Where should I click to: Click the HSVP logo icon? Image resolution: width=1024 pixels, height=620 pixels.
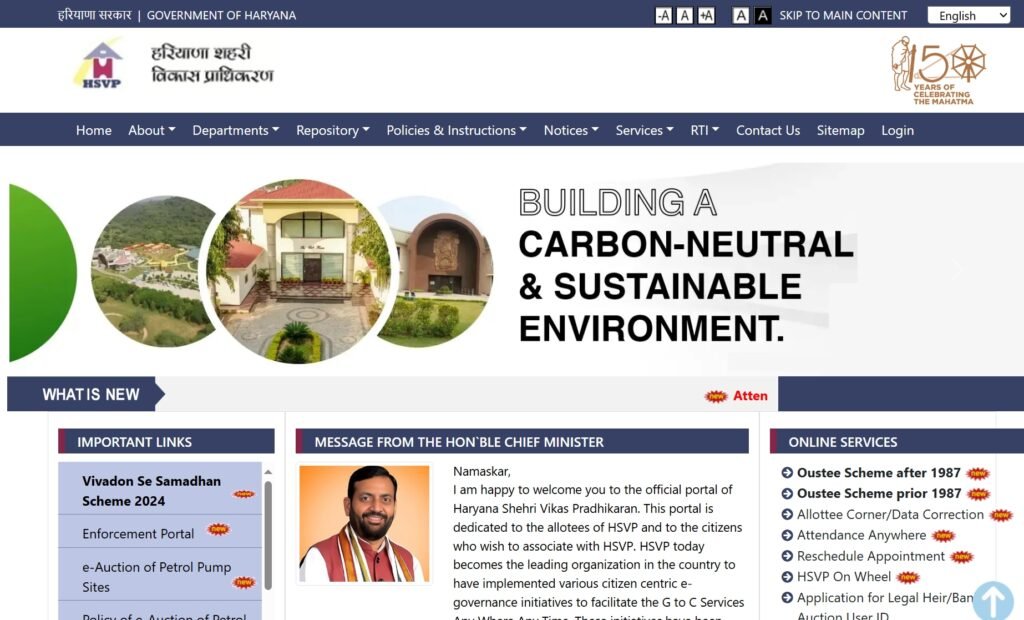click(x=101, y=65)
